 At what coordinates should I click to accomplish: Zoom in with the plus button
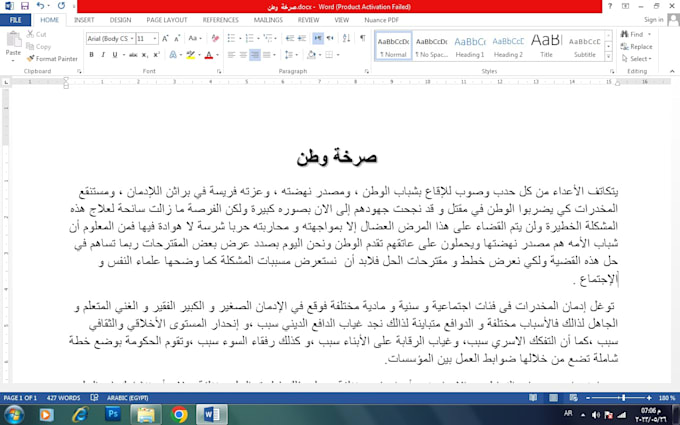[649, 398]
